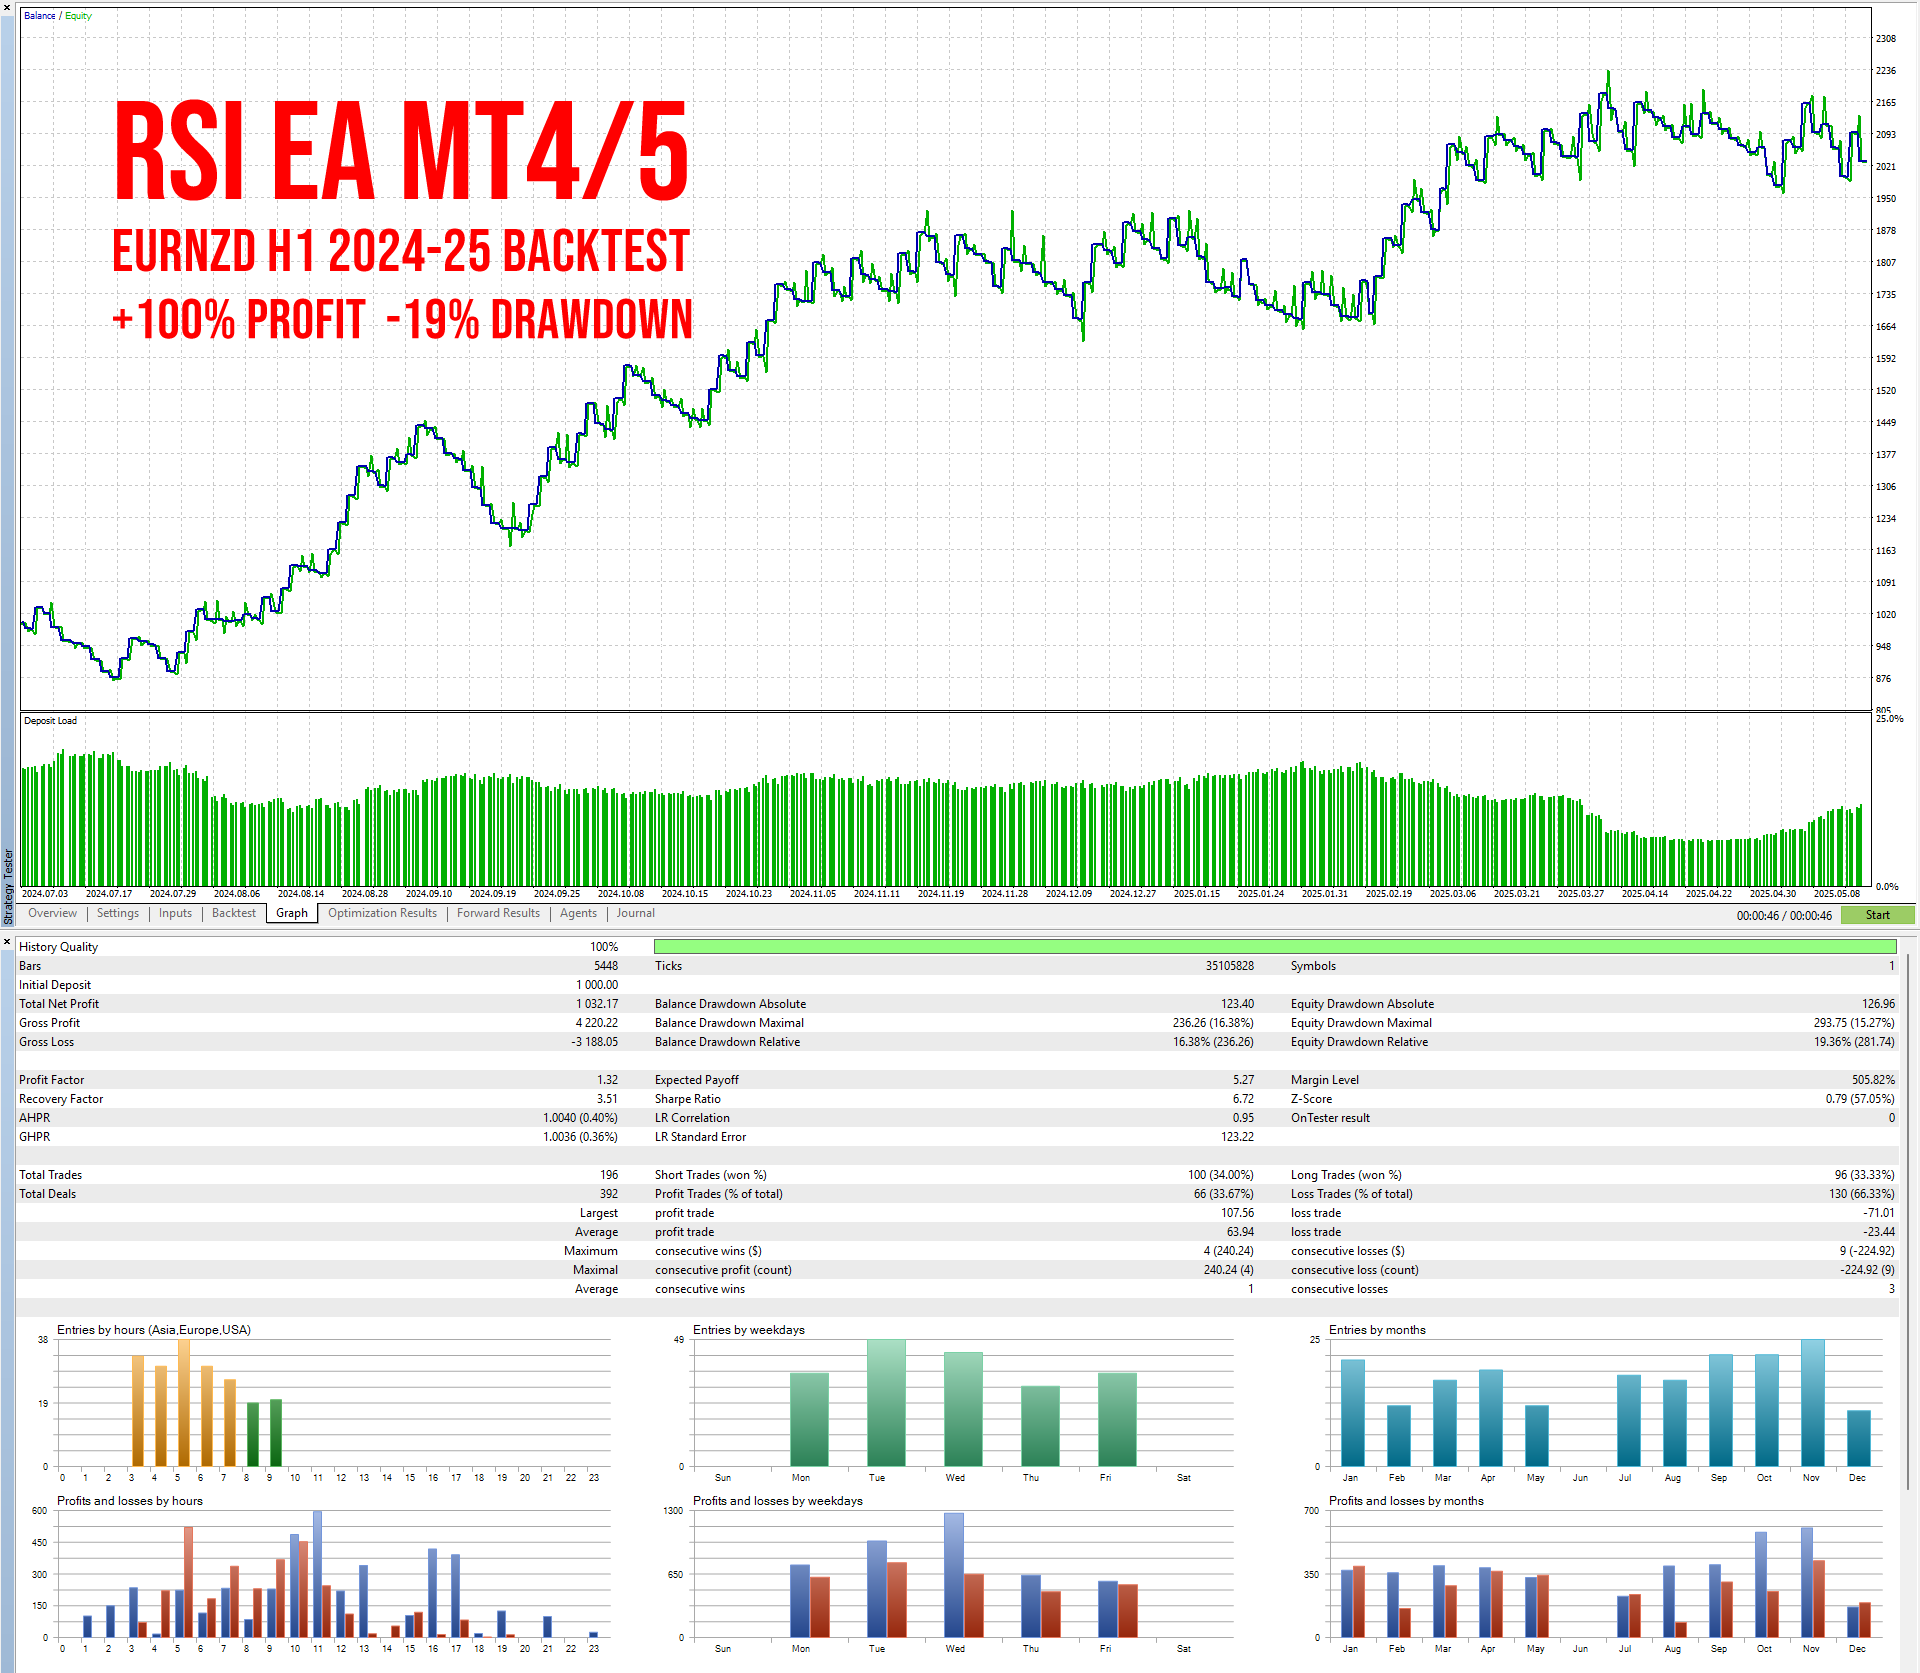Click Largest loss trade value -71.01
1920x1673 pixels.
click(x=1878, y=1213)
